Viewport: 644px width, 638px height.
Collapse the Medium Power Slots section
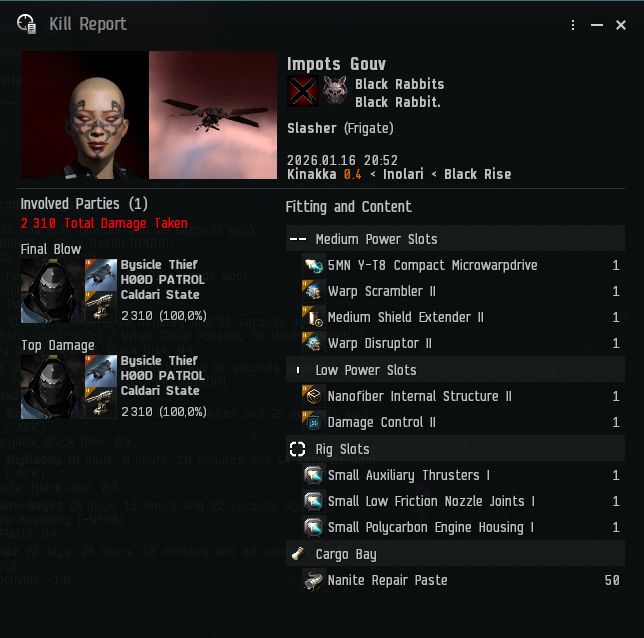[455, 239]
